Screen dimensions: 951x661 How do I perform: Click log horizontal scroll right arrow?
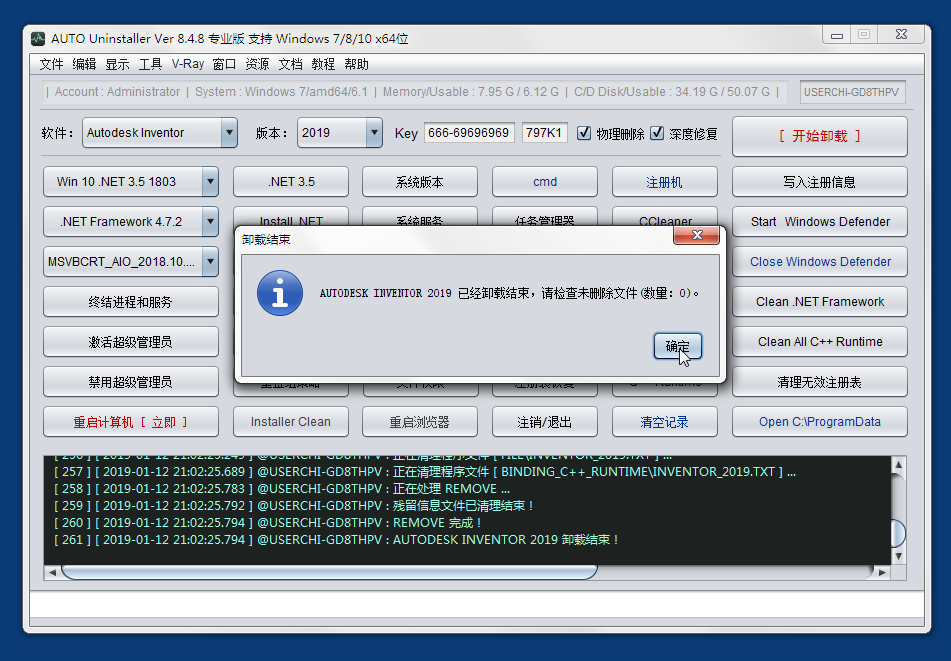click(882, 572)
